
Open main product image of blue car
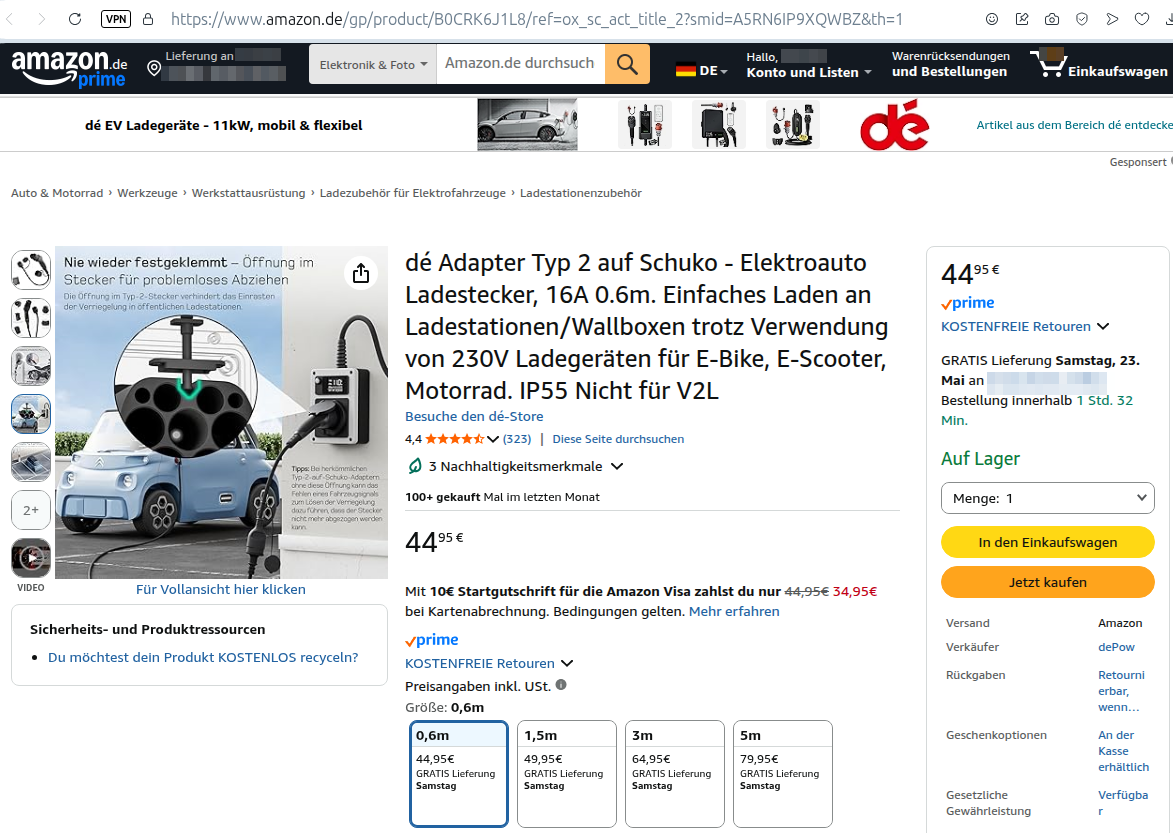pos(221,412)
